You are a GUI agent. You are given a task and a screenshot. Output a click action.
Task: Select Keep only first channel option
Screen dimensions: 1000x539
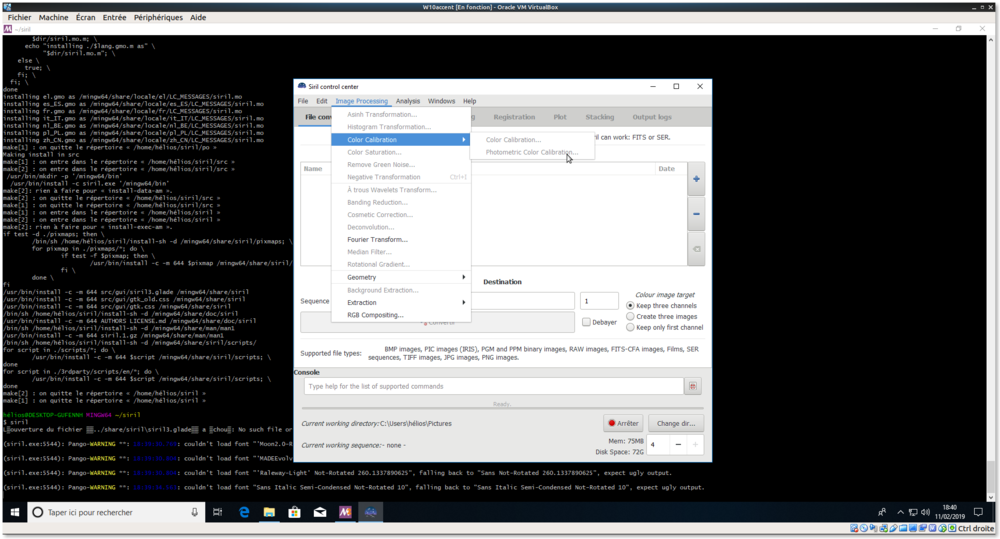coord(630,327)
